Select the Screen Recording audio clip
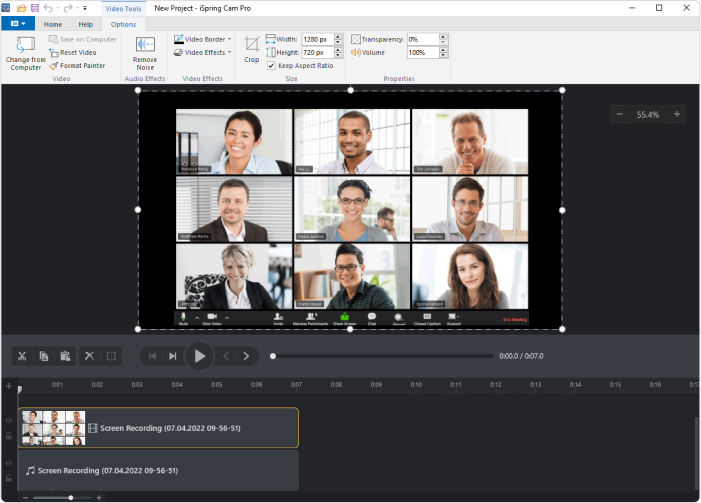 tap(158, 470)
